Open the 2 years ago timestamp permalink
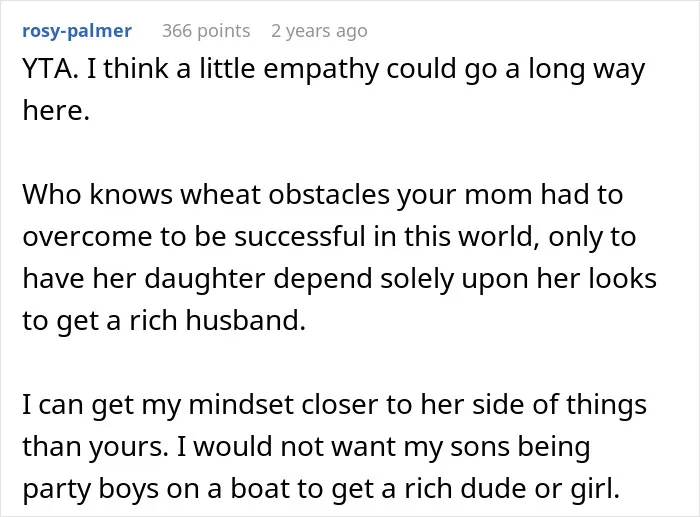The height and width of the screenshot is (517, 700). (319, 32)
